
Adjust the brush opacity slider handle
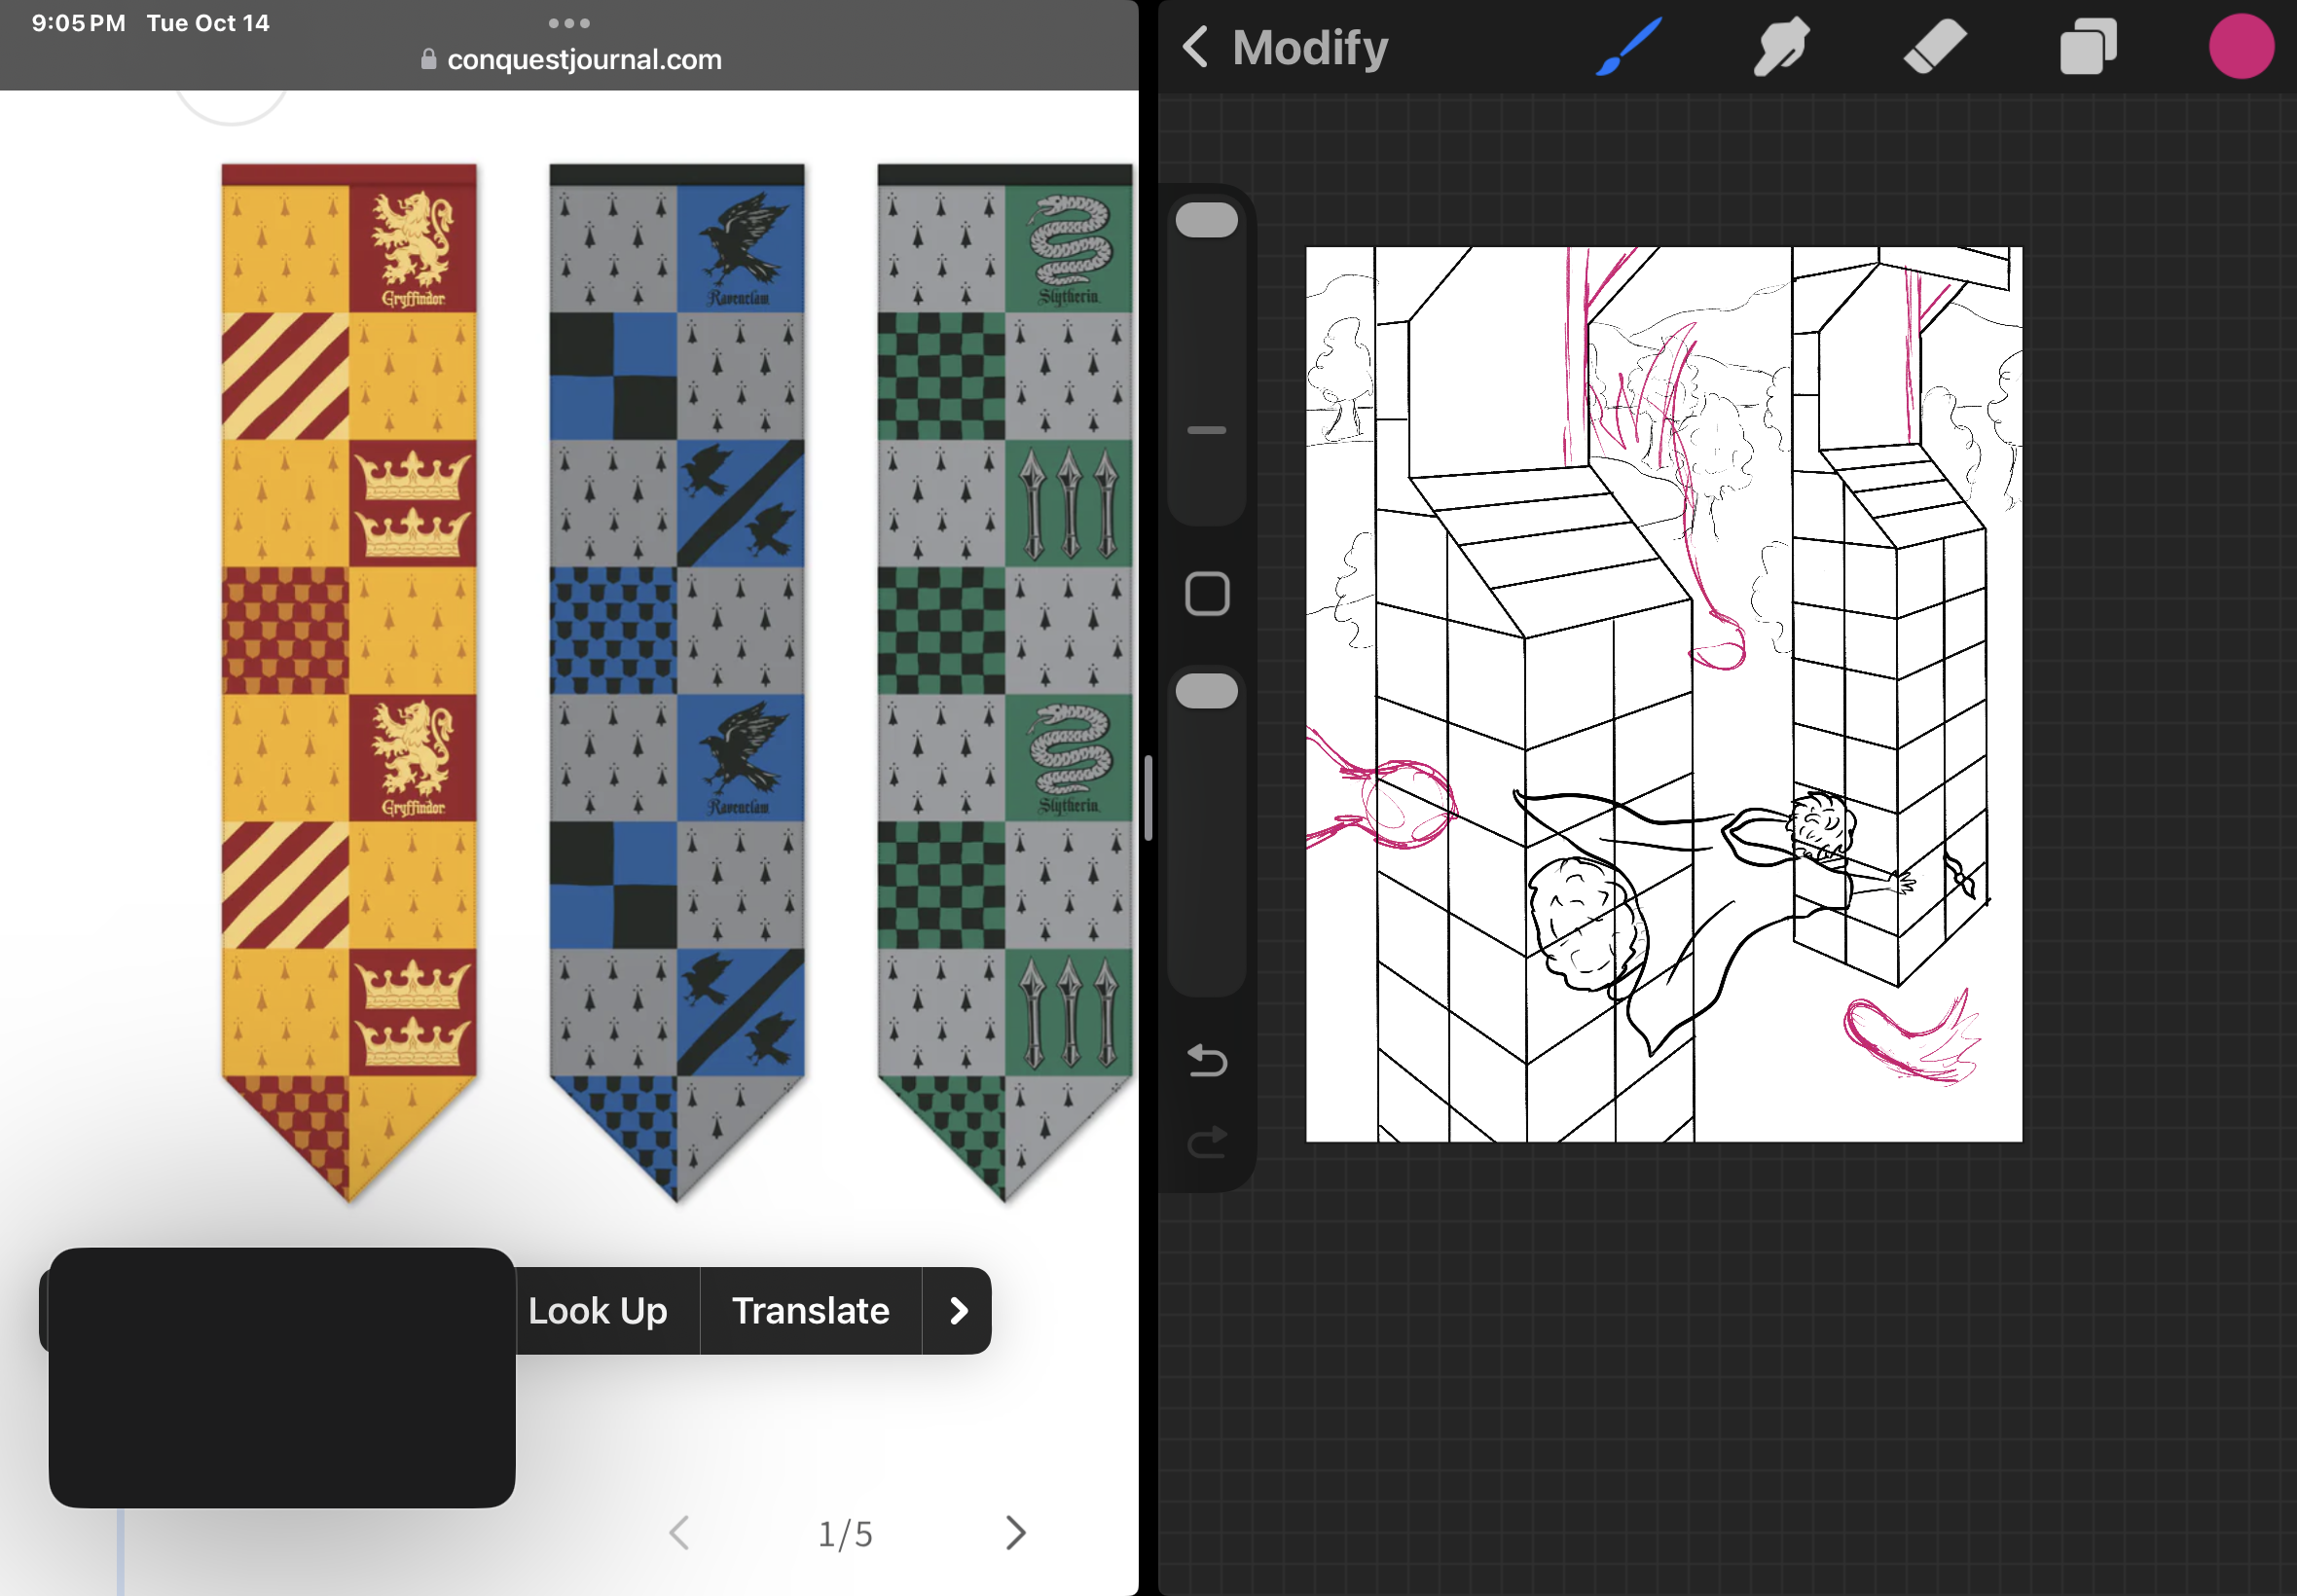pos(1207,691)
